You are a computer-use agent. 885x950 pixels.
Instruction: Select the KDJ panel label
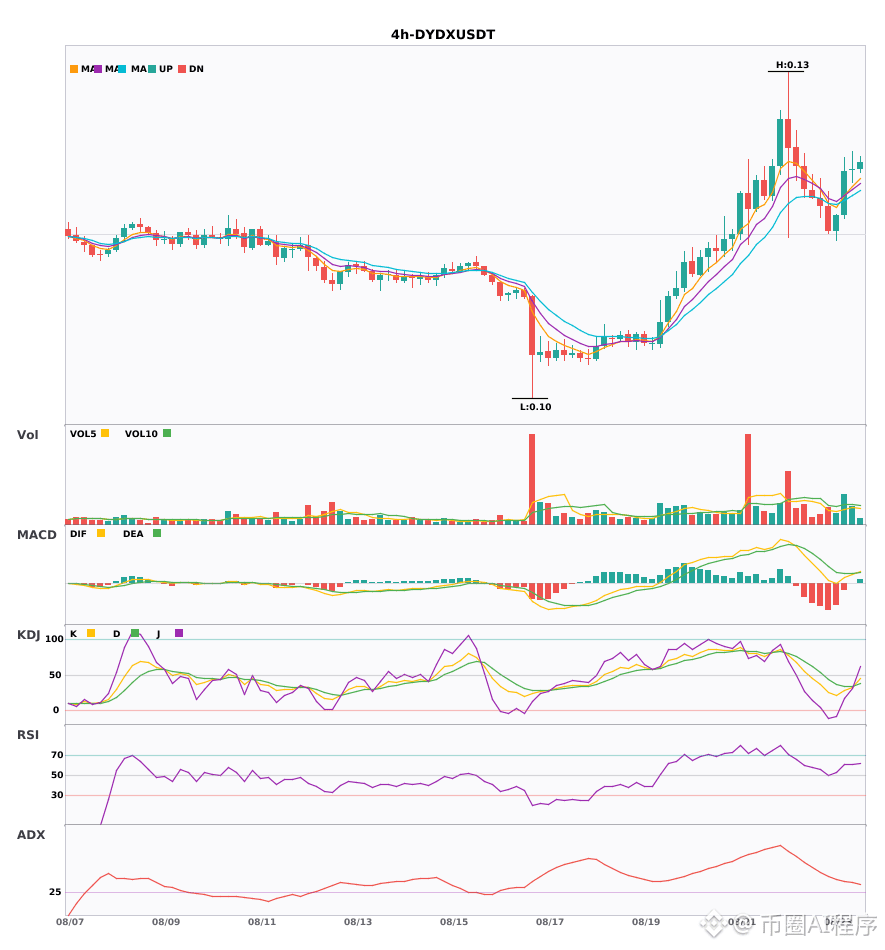28,635
